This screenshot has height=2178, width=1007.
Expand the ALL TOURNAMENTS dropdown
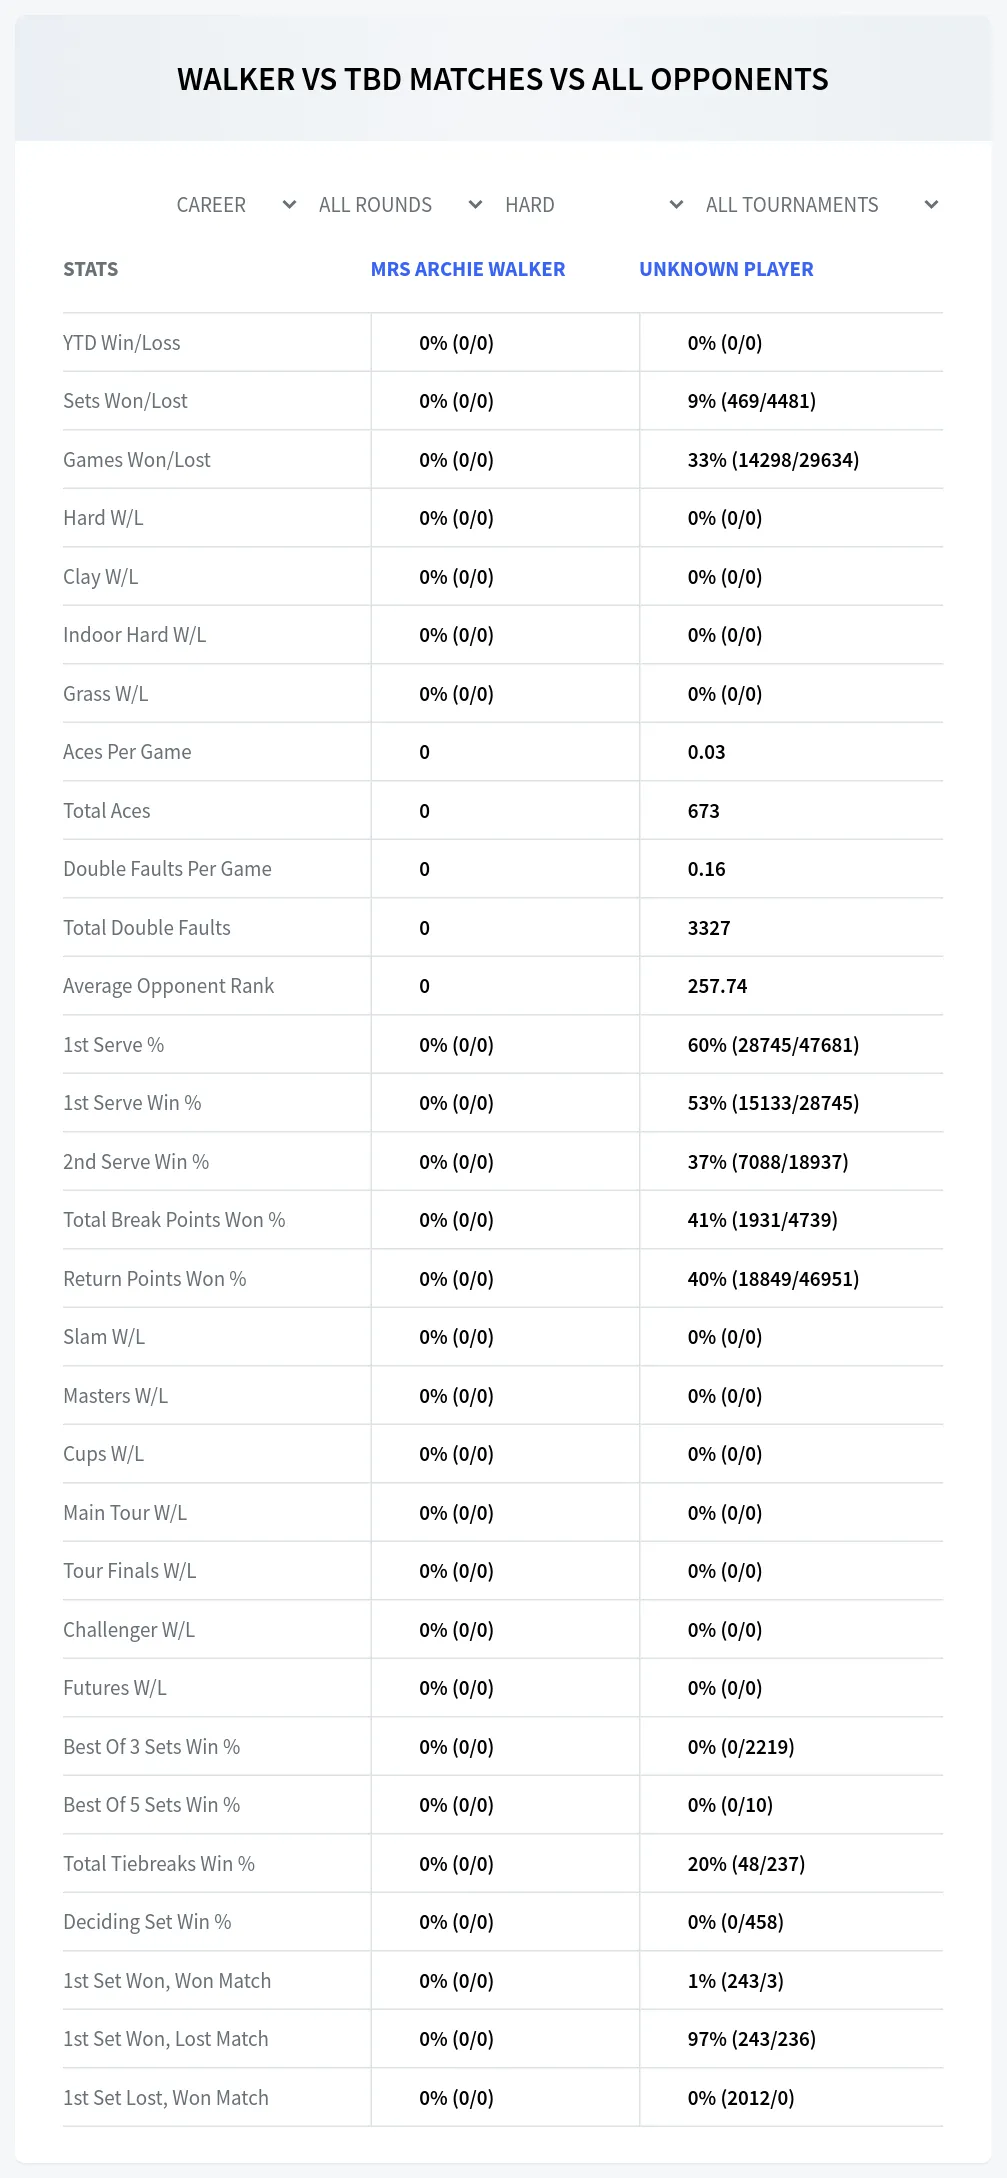(x=822, y=205)
